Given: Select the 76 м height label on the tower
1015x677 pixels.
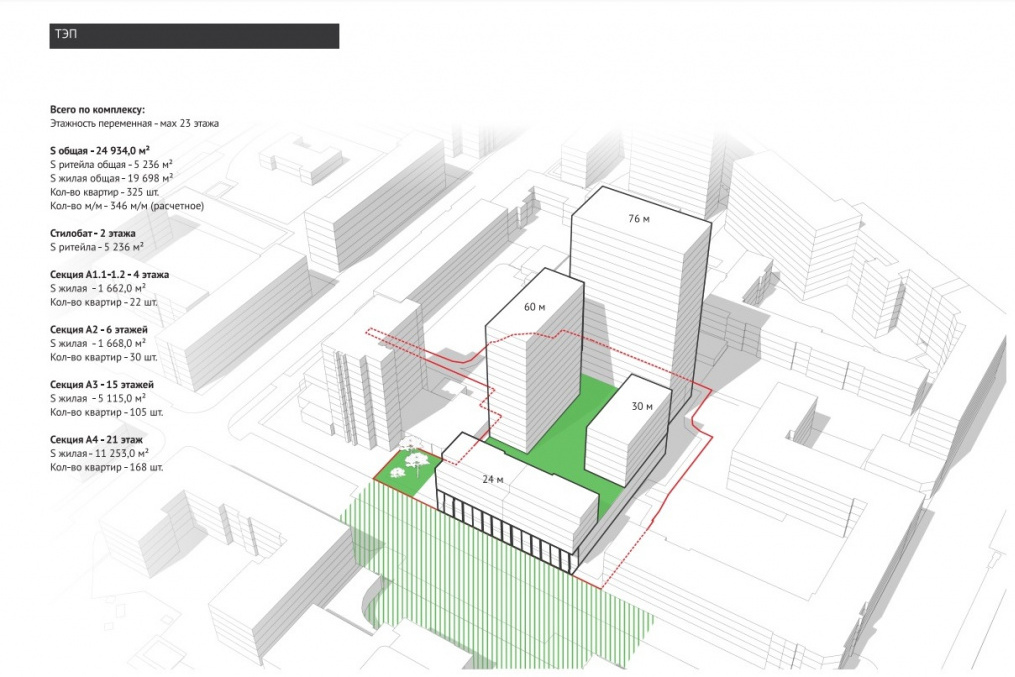Looking at the screenshot, I should [637, 219].
